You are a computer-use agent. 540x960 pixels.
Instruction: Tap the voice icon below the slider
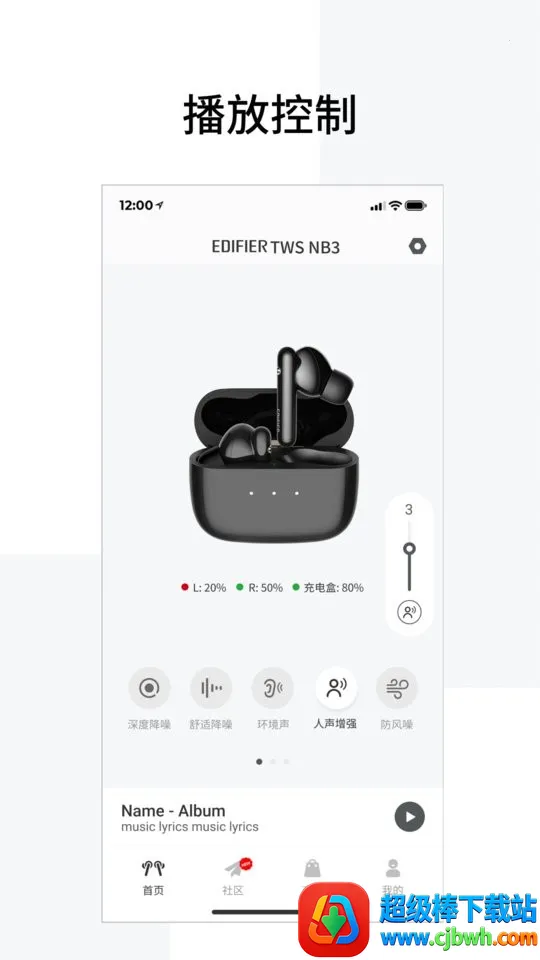[x=409, y=612]
